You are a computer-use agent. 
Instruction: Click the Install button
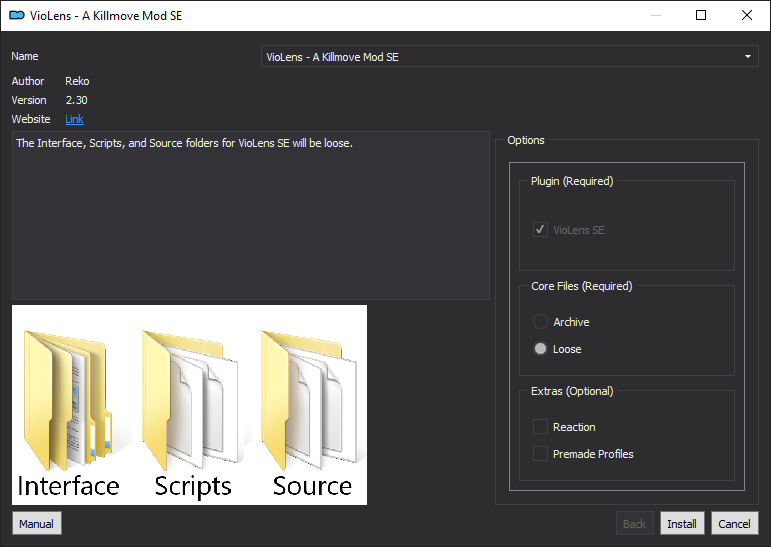(x=682, y=524)
